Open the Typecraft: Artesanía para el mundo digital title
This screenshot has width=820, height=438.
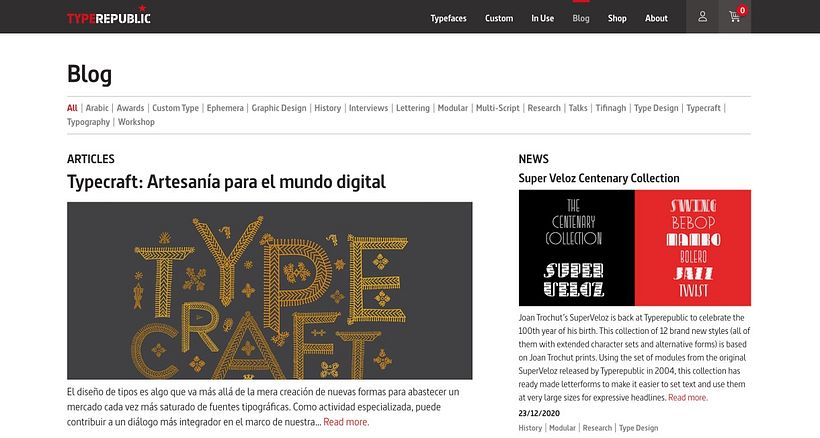point(226,182)
